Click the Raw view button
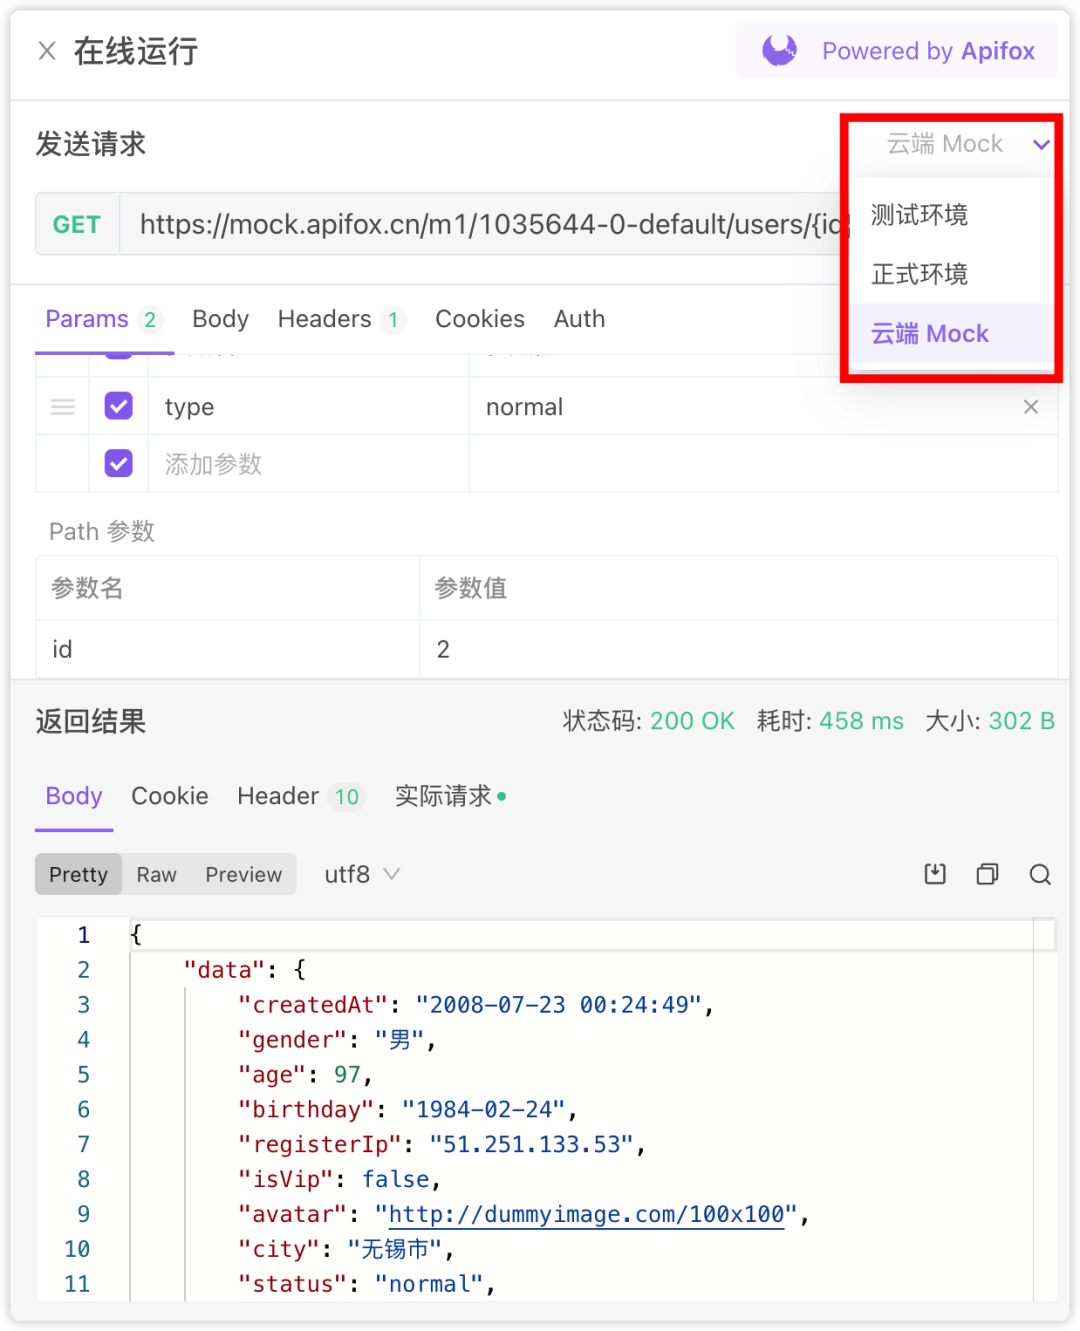The height and width of the screenshot is (1331, 1080). point(156,874)
